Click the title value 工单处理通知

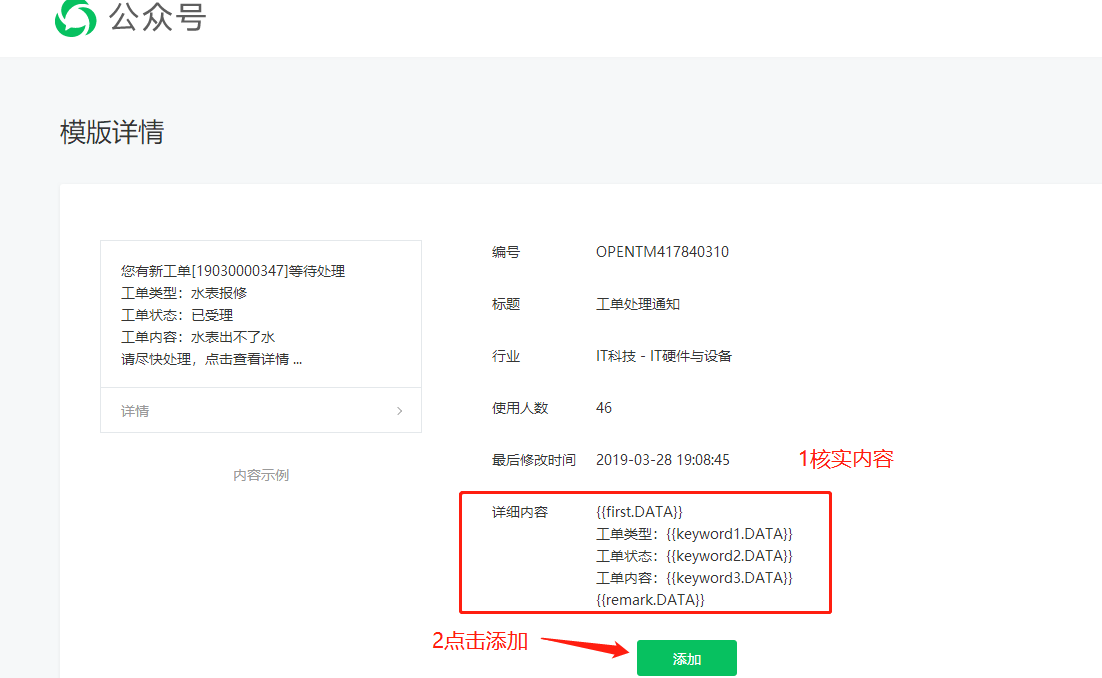pyautogui.click(x=637, y=304)
